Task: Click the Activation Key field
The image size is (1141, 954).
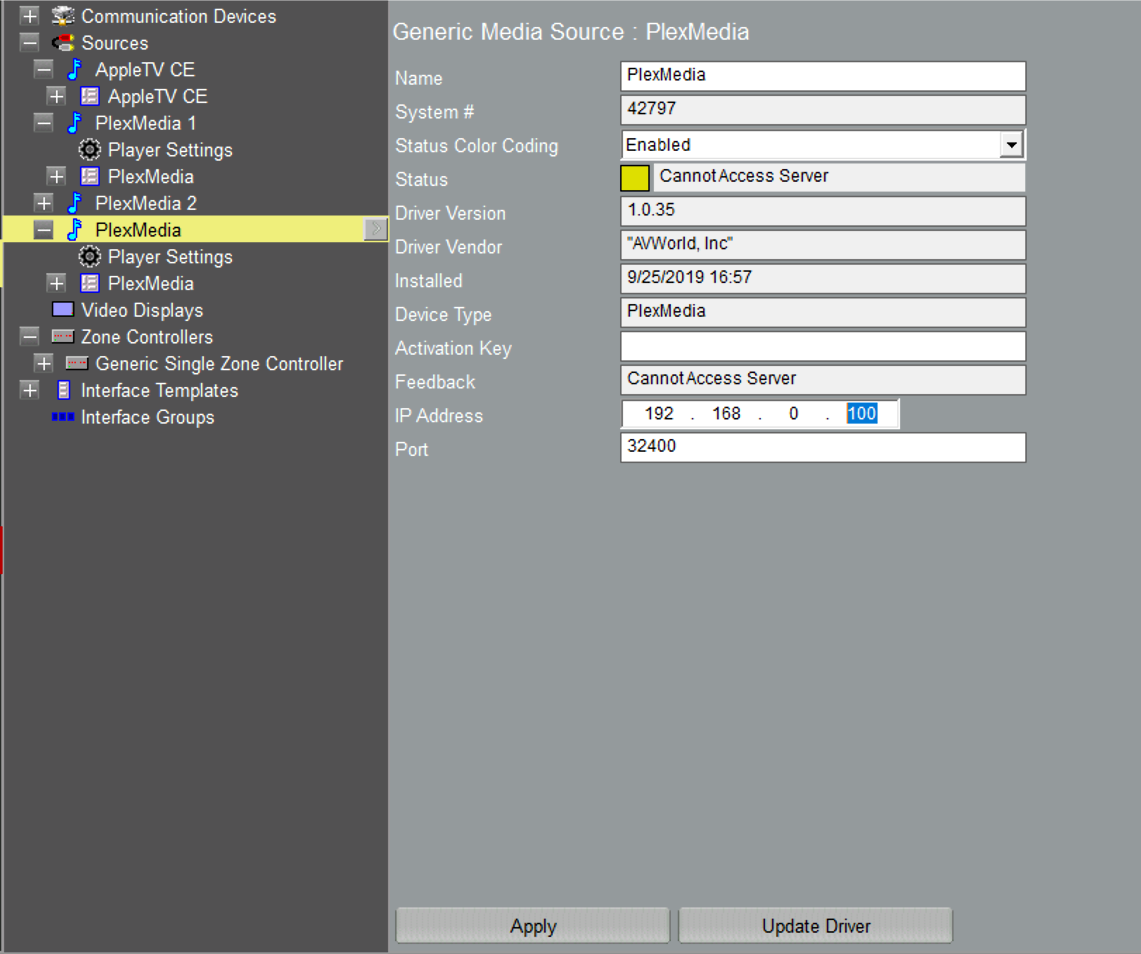Action: pos(823,346)
